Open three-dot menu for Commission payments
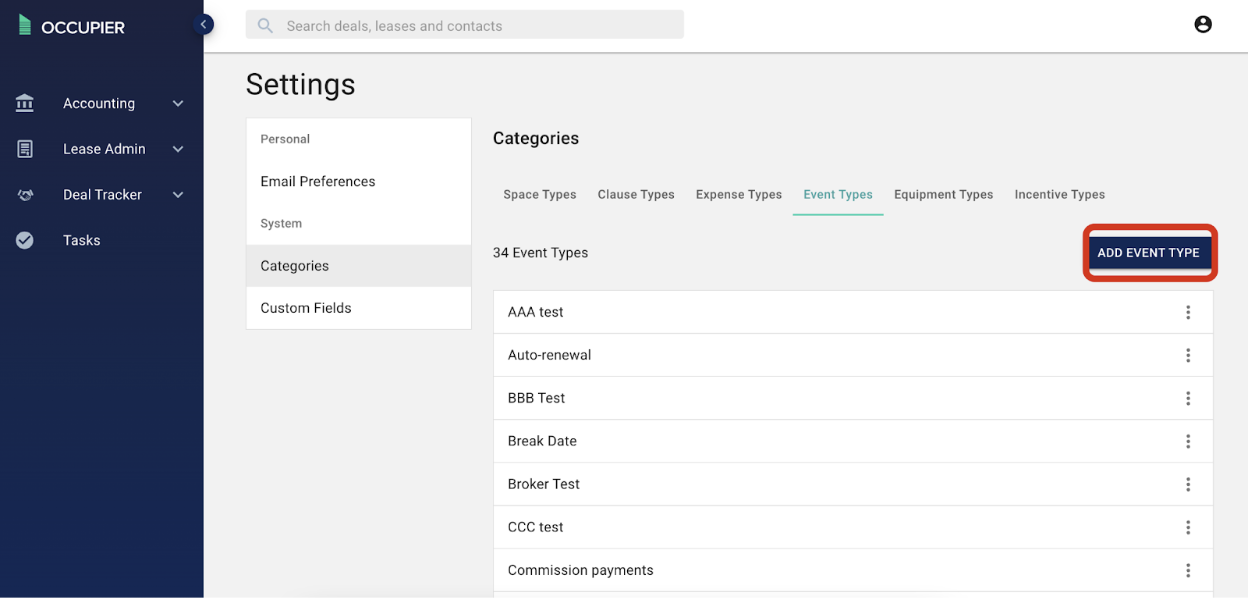This screenshot has width=1250, height=598. point(1188,570)
